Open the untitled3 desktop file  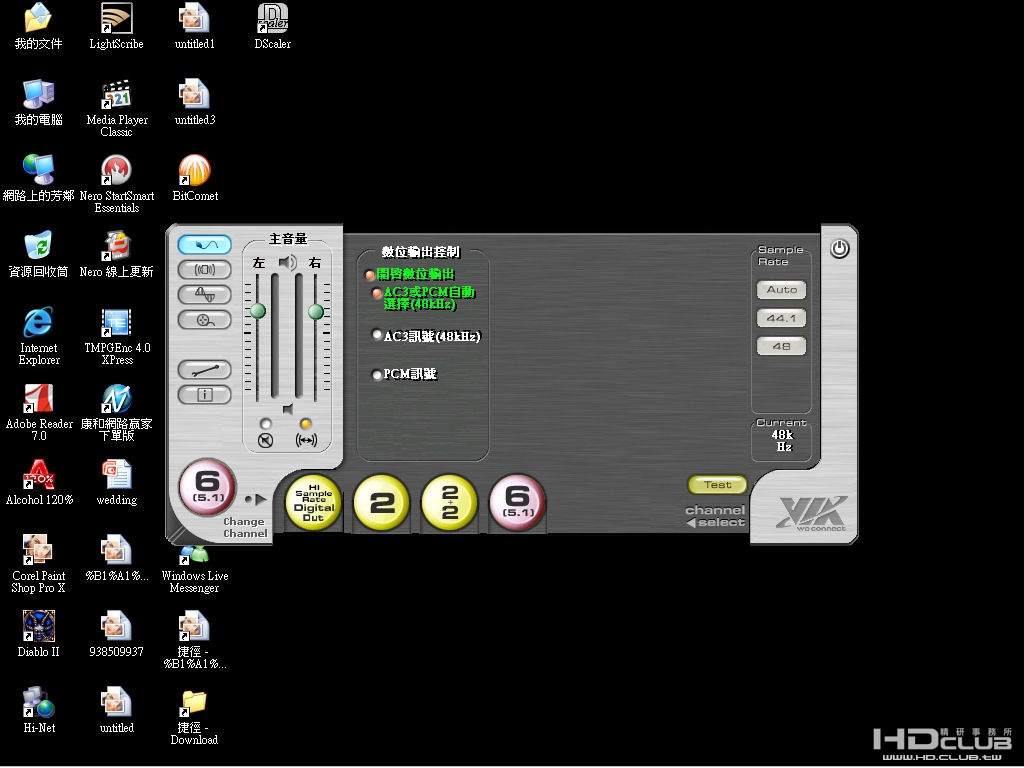(x=195, y=102)
